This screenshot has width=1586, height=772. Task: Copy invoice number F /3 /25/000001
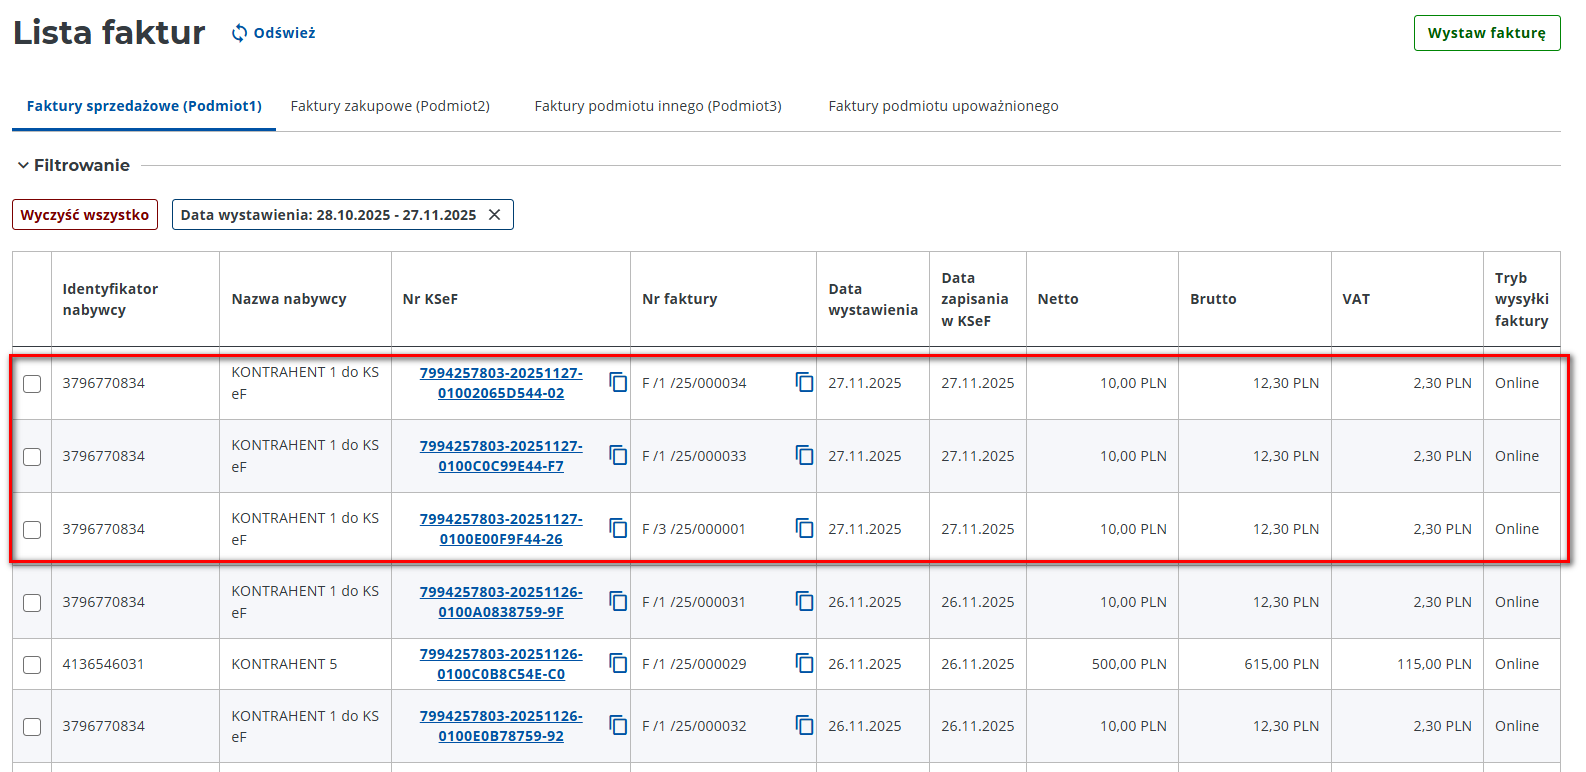click(804, 528)
